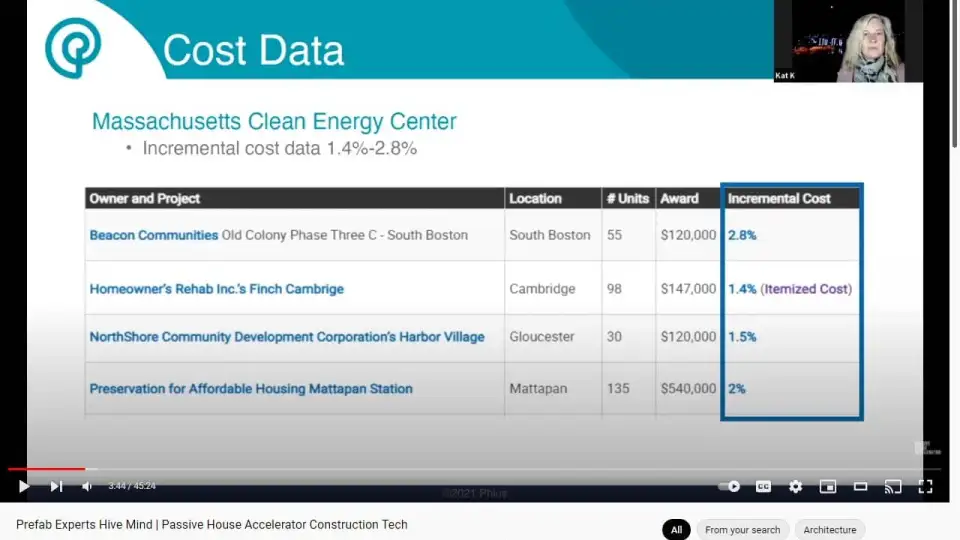The image size is (960, 540).
Task: Enable theater mode view
Action: [x=860, y=486]
